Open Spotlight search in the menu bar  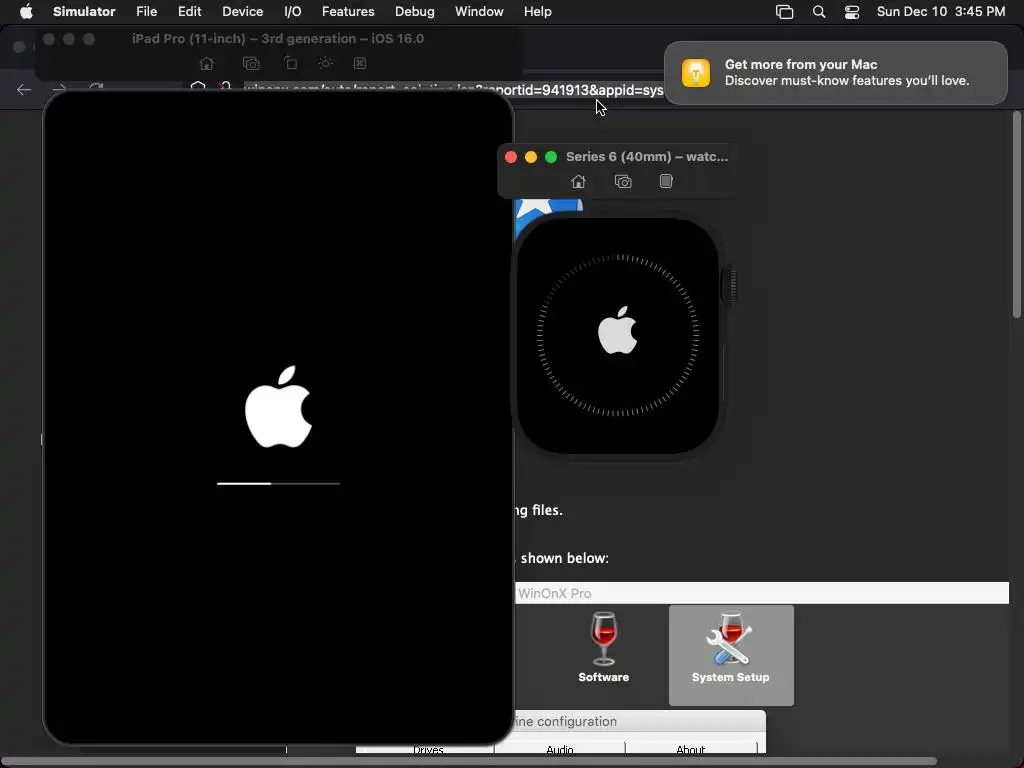[819, 12]
